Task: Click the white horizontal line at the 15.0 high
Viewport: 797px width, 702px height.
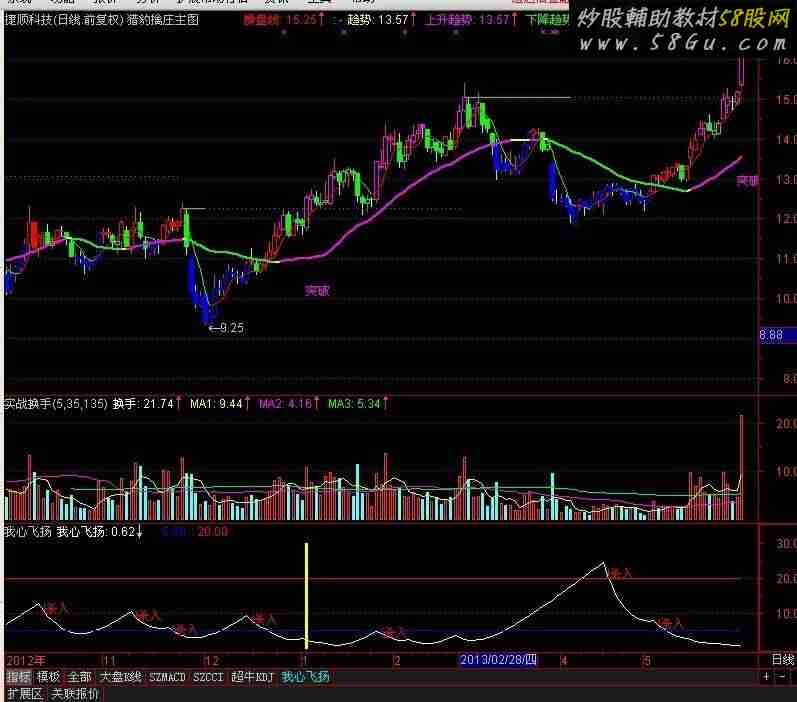Action: [519, 97]
